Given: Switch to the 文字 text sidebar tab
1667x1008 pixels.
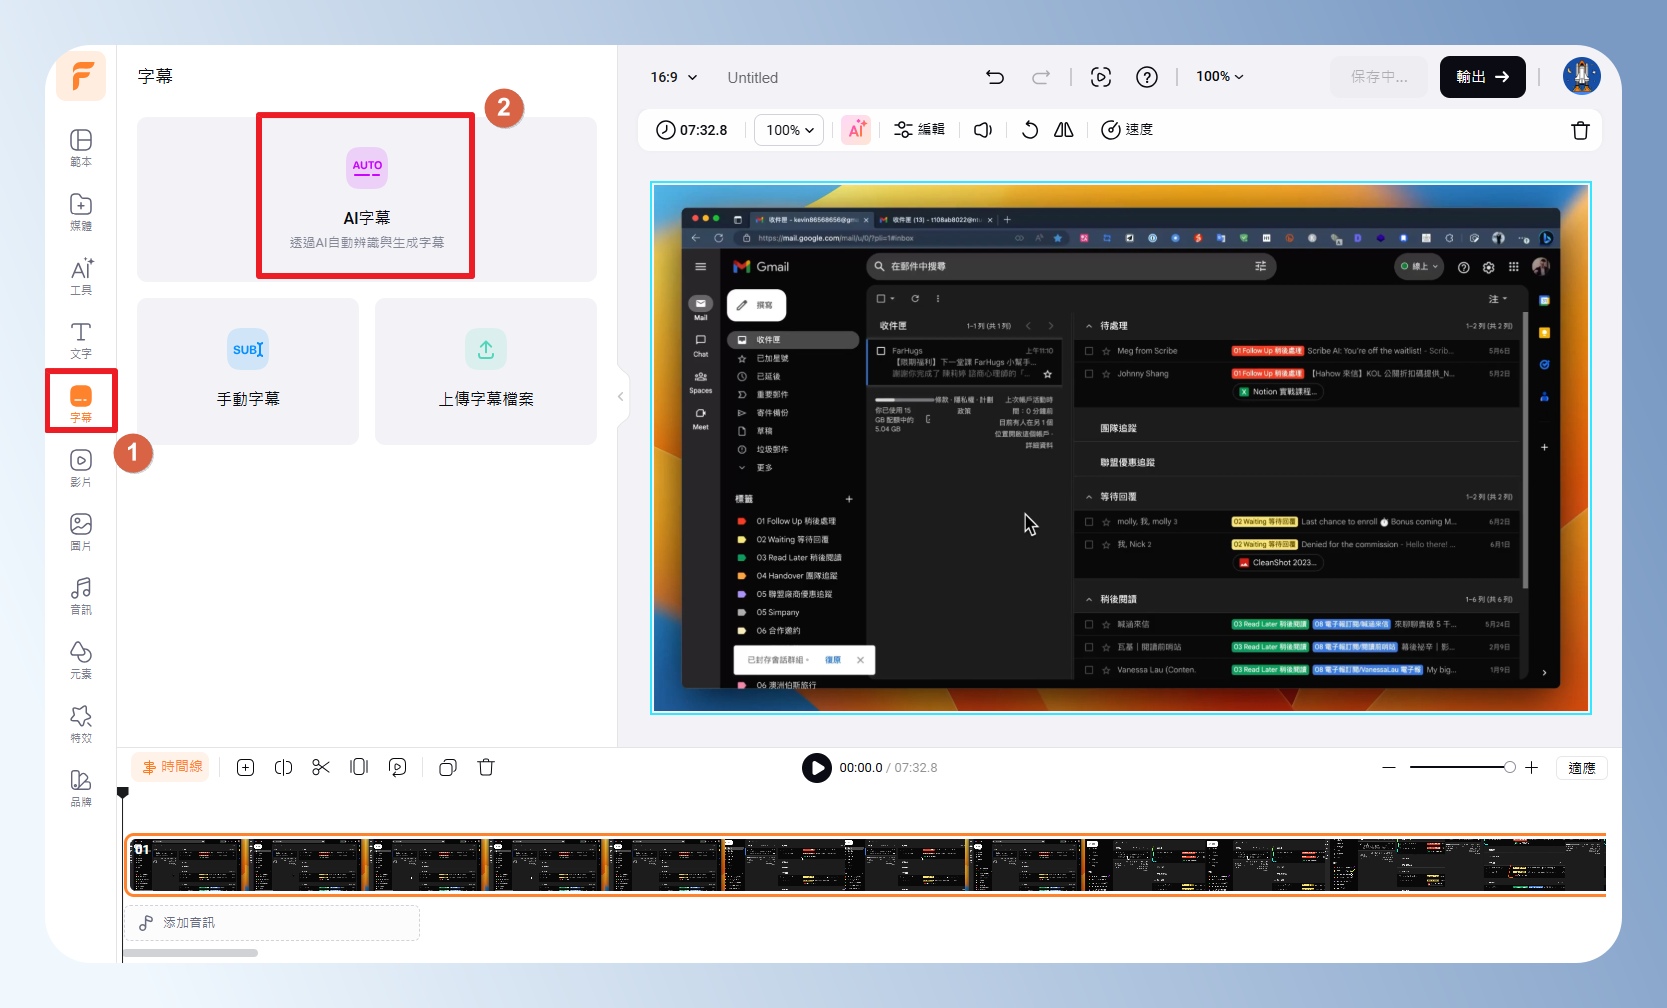Looking at the screenshot, I should pyautogui.click(x=81, y=339).
